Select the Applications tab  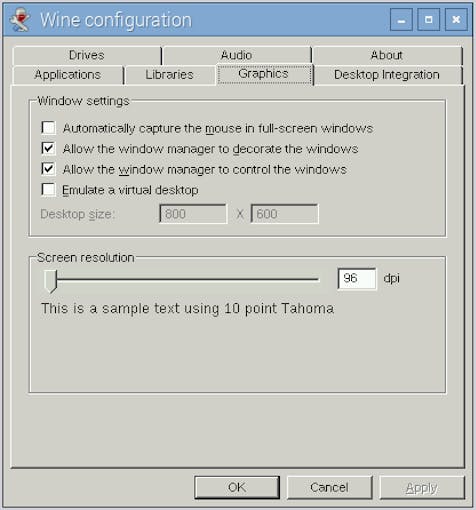coord(68,75)
